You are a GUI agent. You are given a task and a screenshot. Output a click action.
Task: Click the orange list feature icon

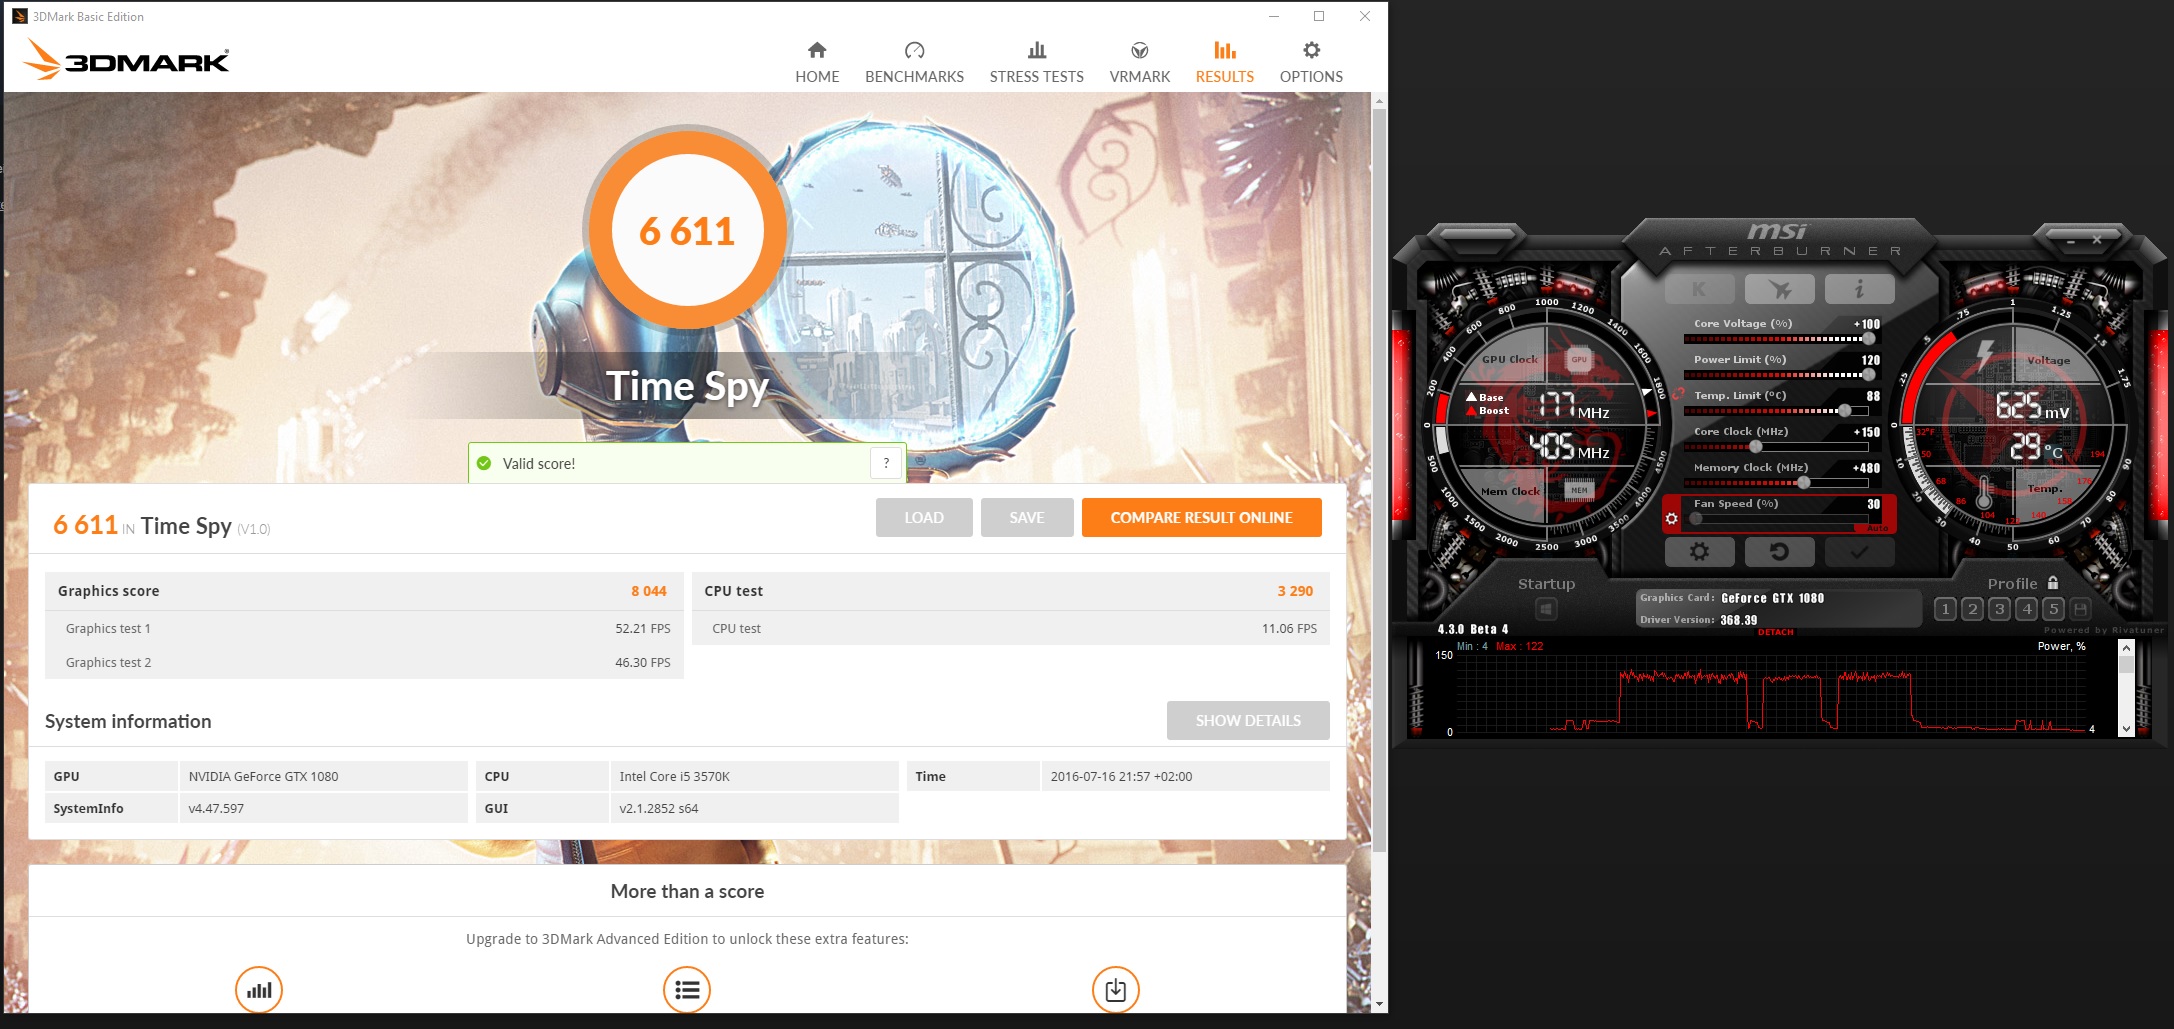click(x=687, y=990)
